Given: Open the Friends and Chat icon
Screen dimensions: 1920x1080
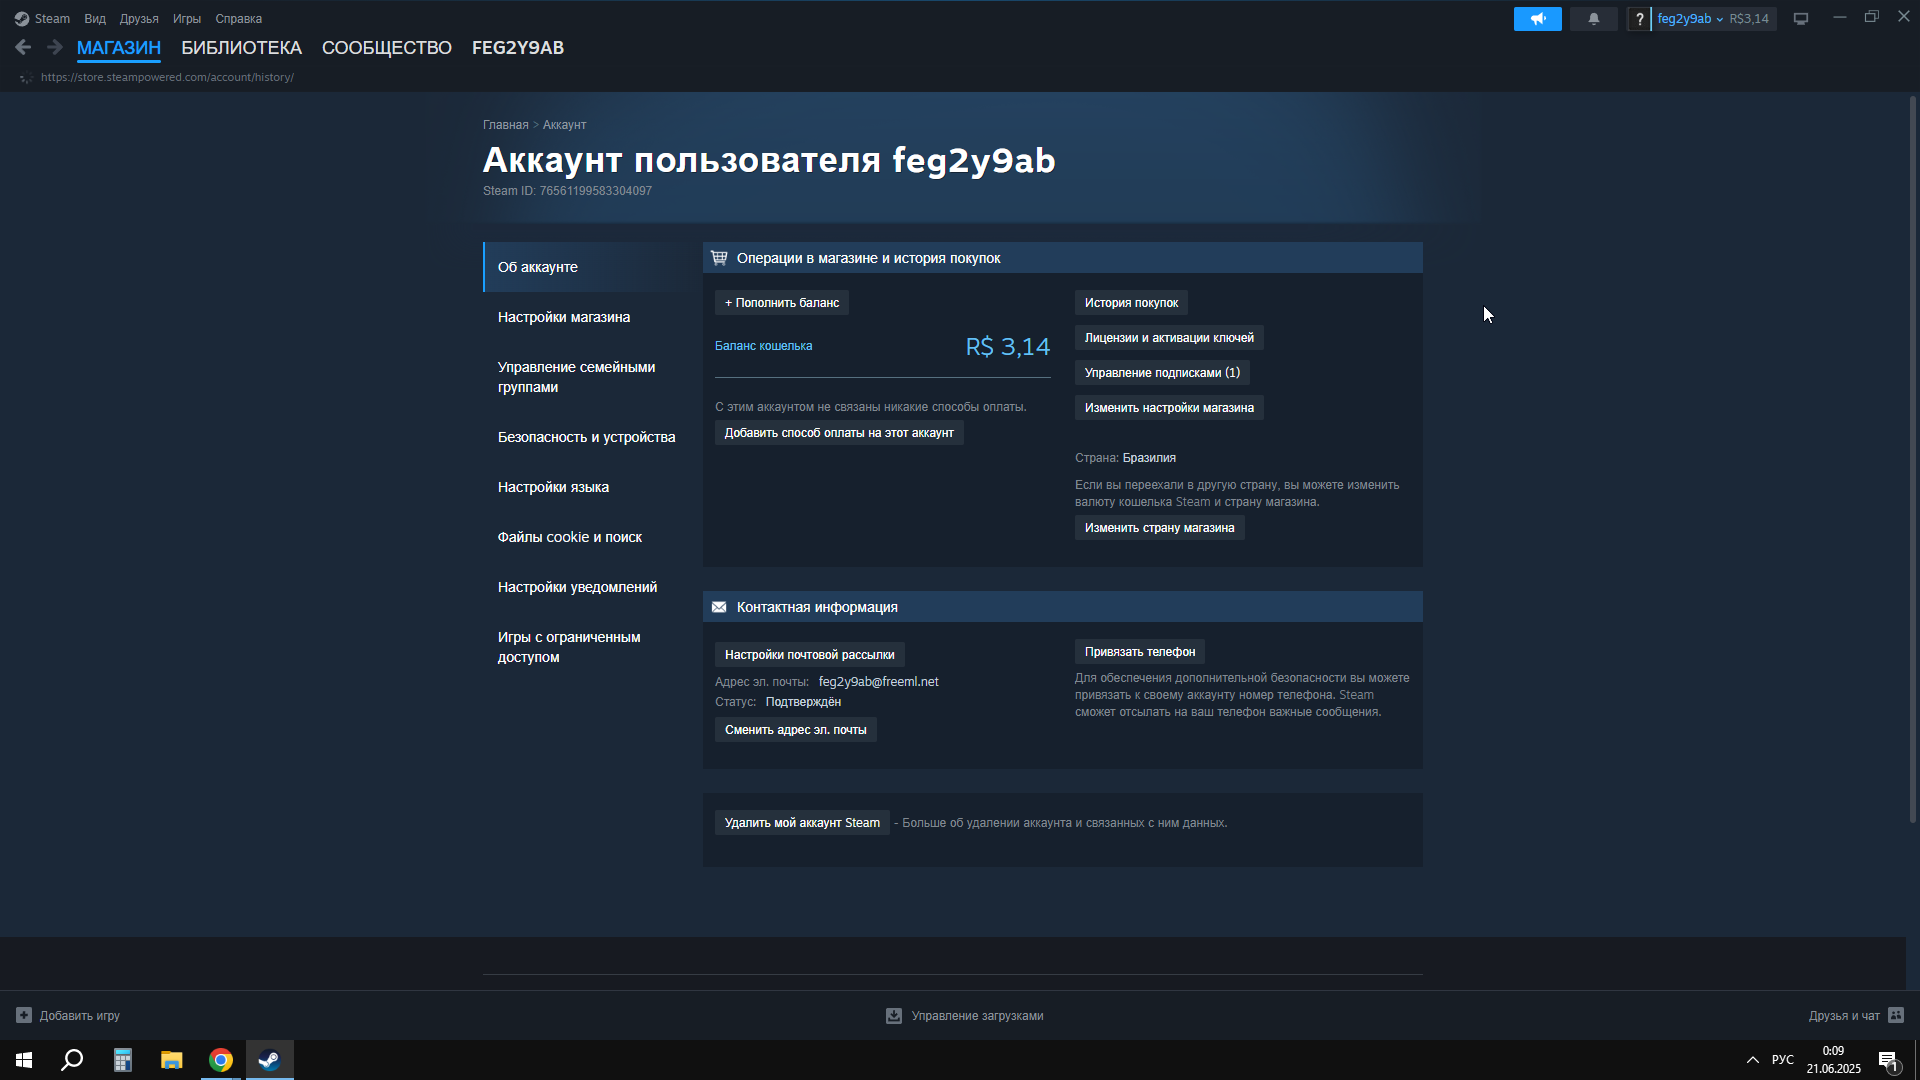Looking at the screenshot, I should (x=1896, y=1015).
